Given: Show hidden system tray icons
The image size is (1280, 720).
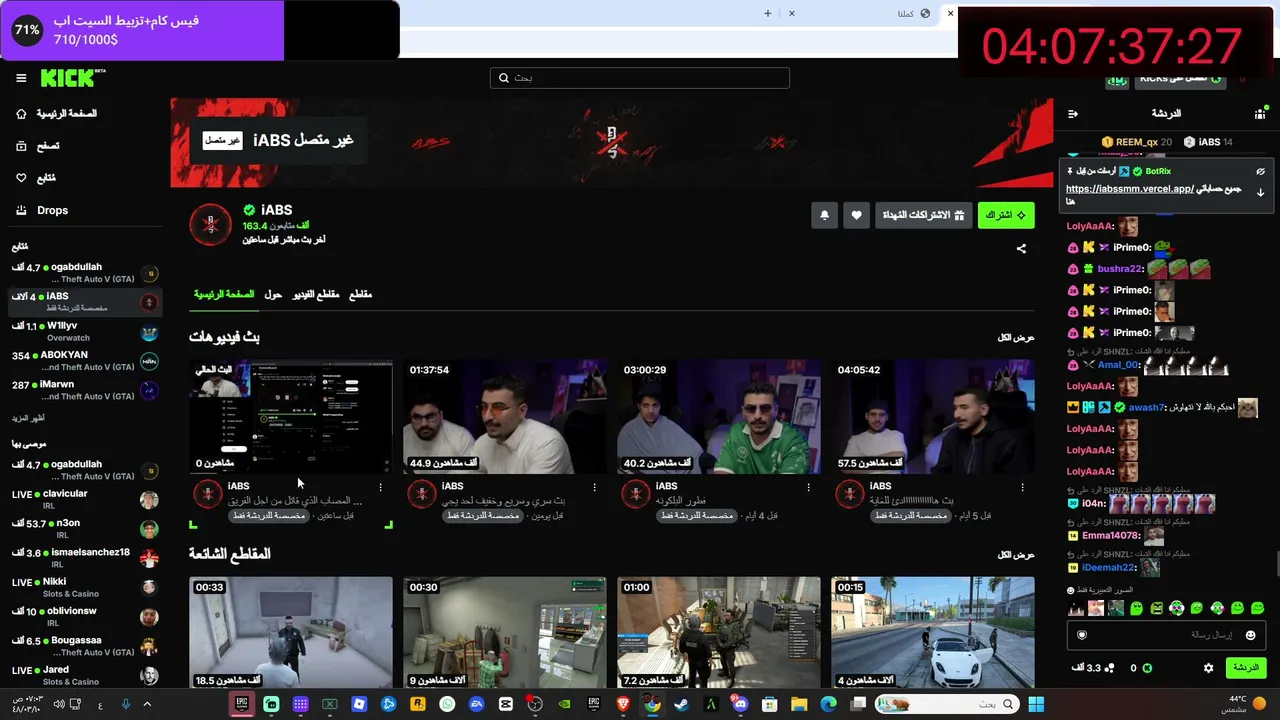Looking at the screenshot, I should point(147,704).
